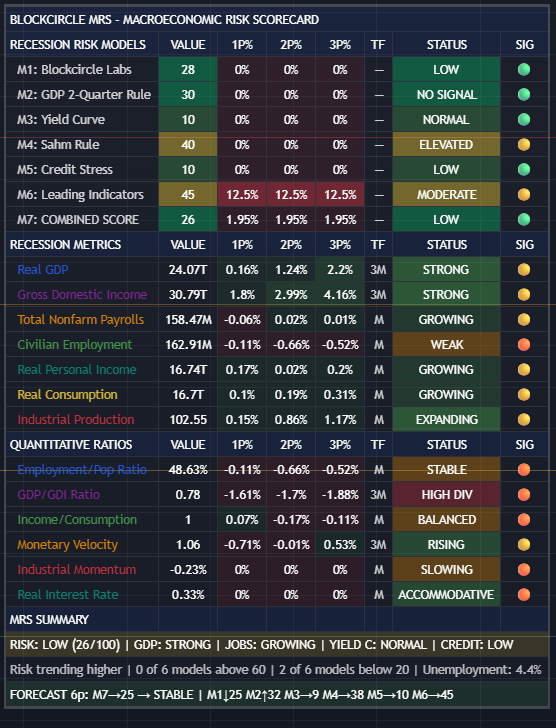Screen dimensions: 556x728
Task: Click the NO SIGNAL status cell
Action: point(446,95)
